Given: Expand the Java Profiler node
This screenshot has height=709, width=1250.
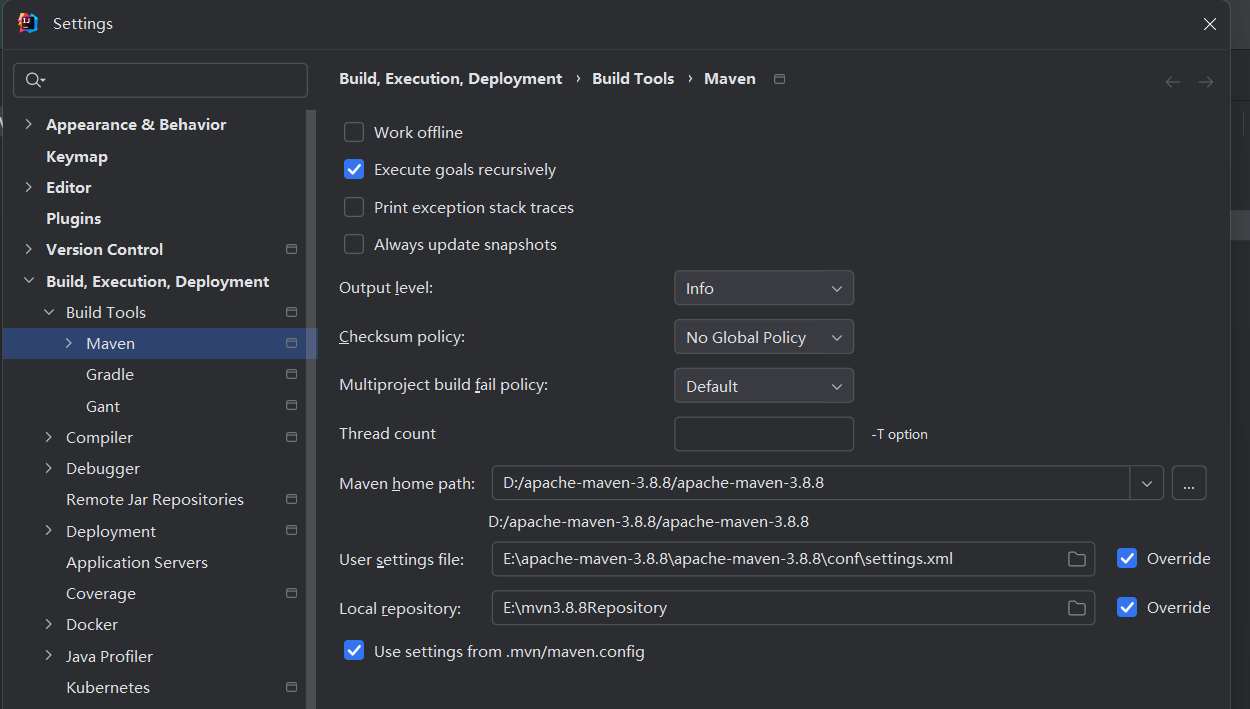Looking at the screenshot, I should [x=48, y=656].
